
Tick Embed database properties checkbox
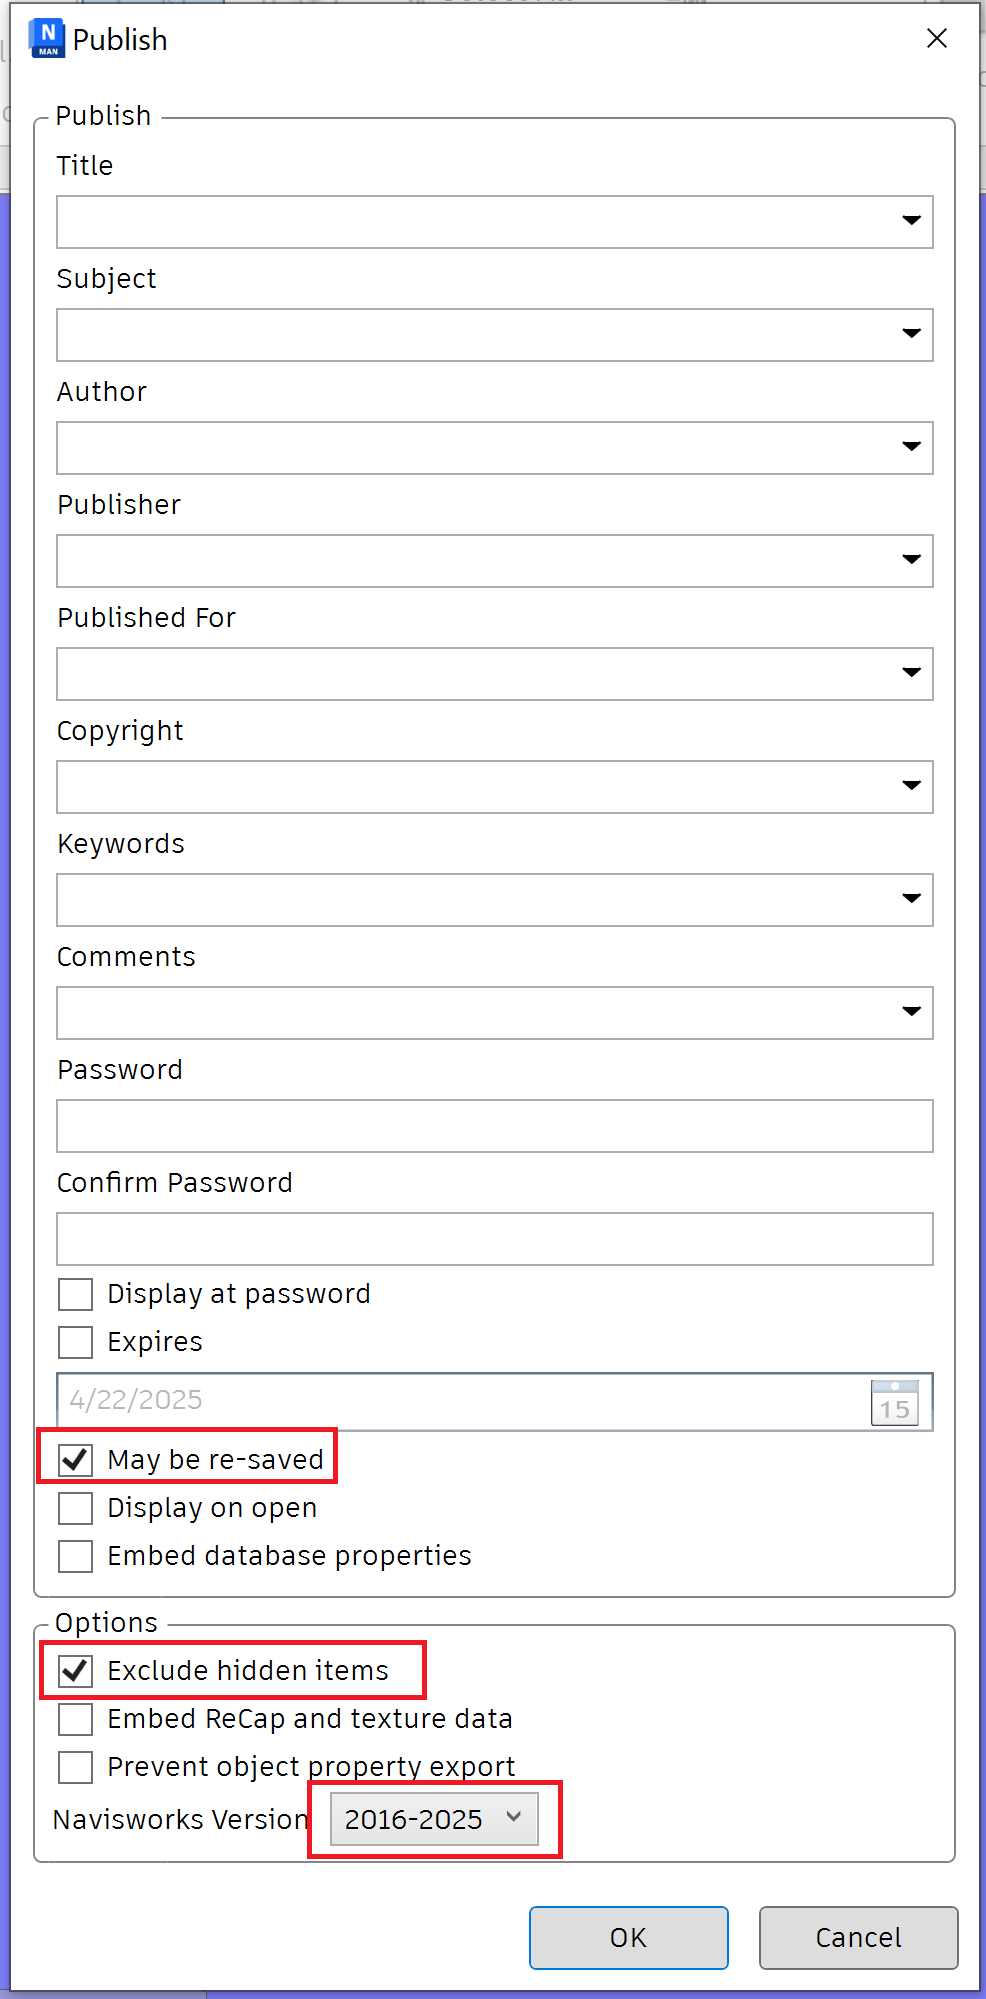point(76,1556)
